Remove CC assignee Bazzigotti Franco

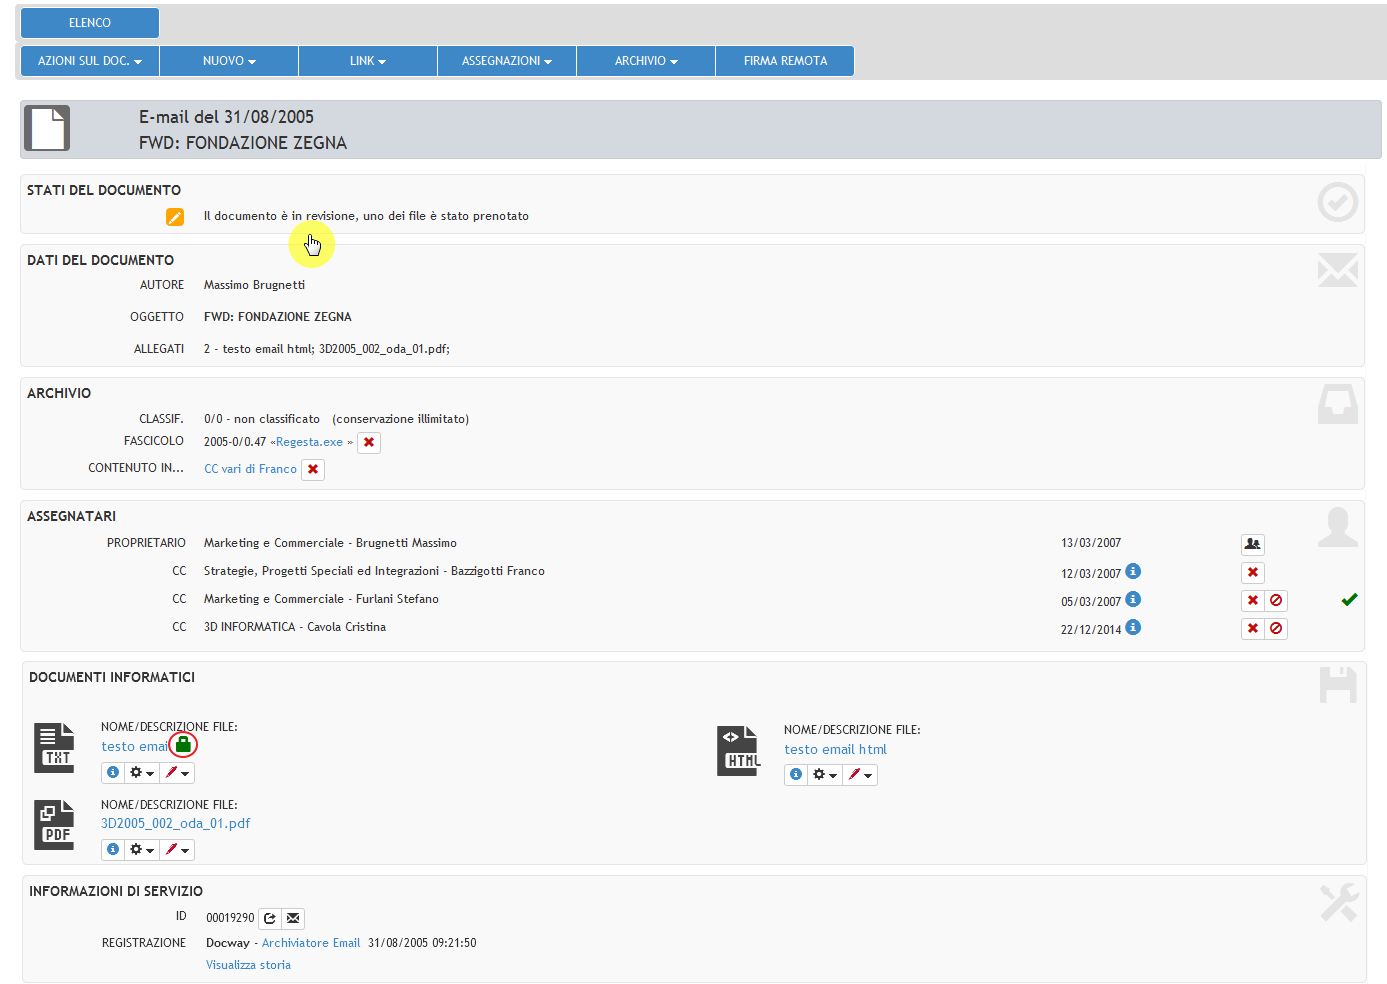[1252, 573]
